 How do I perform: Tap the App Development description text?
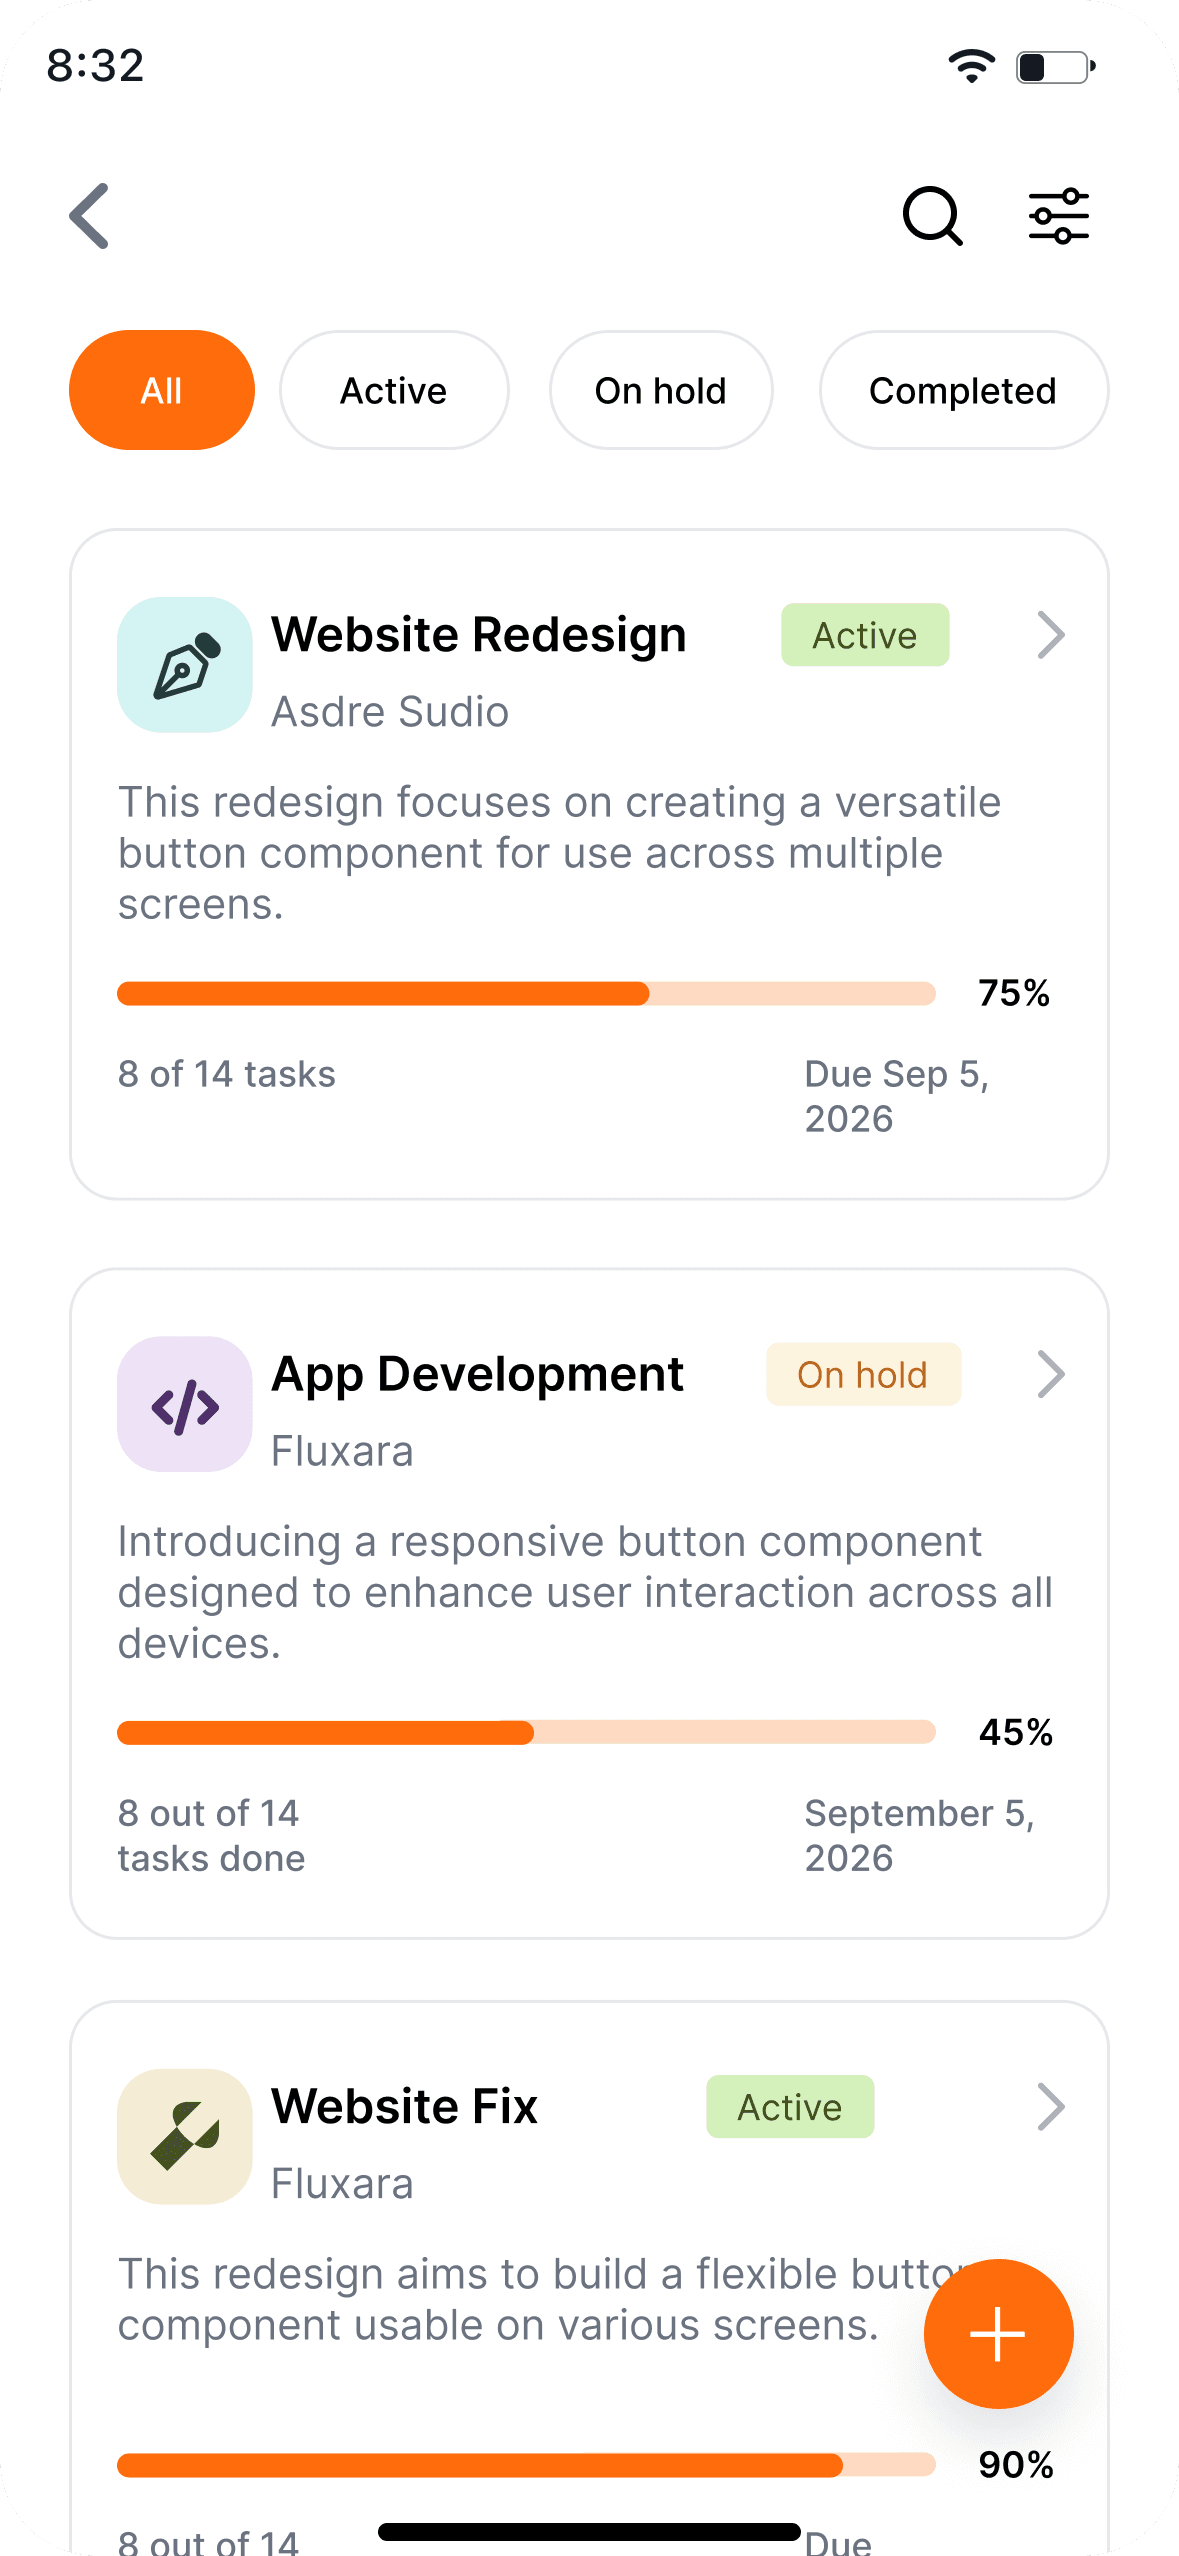click(585, 1592)
